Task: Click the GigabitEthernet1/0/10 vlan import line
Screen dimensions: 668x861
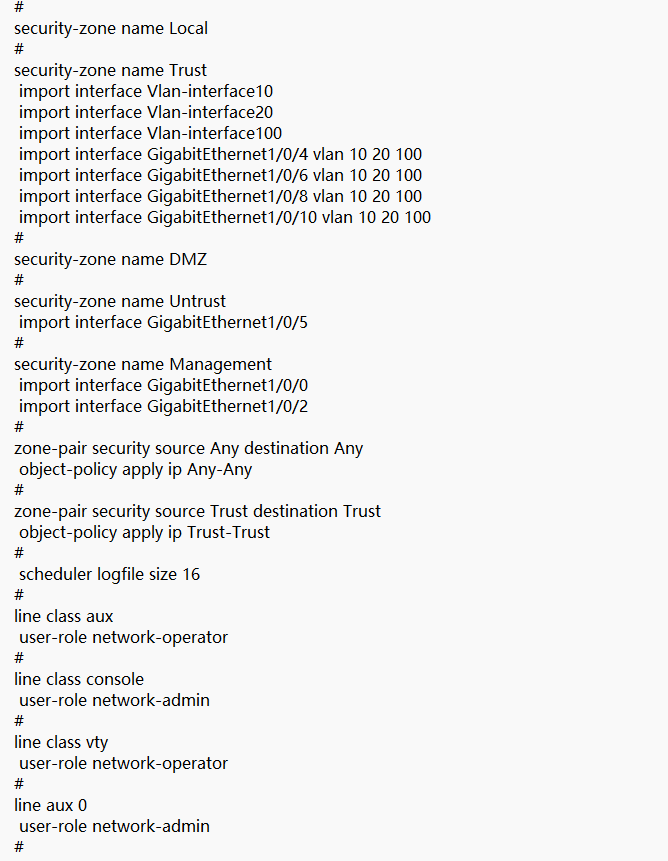Action: (x=225, y=217)
